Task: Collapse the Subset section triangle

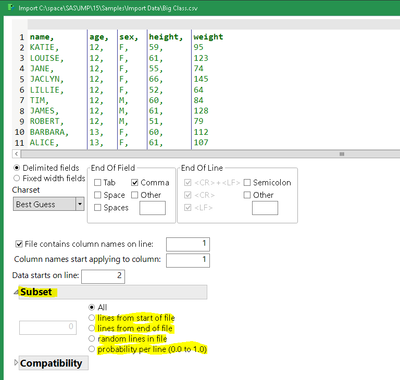Action: (16, 292)
